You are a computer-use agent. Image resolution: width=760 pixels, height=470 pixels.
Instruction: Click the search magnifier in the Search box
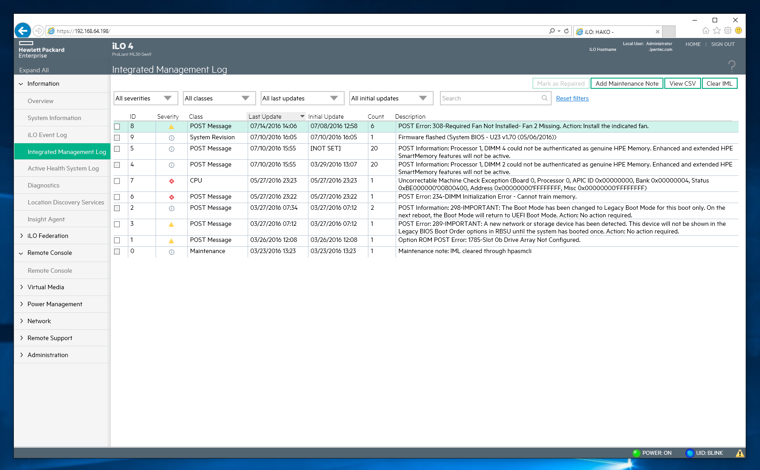click(x=544, y=98)
